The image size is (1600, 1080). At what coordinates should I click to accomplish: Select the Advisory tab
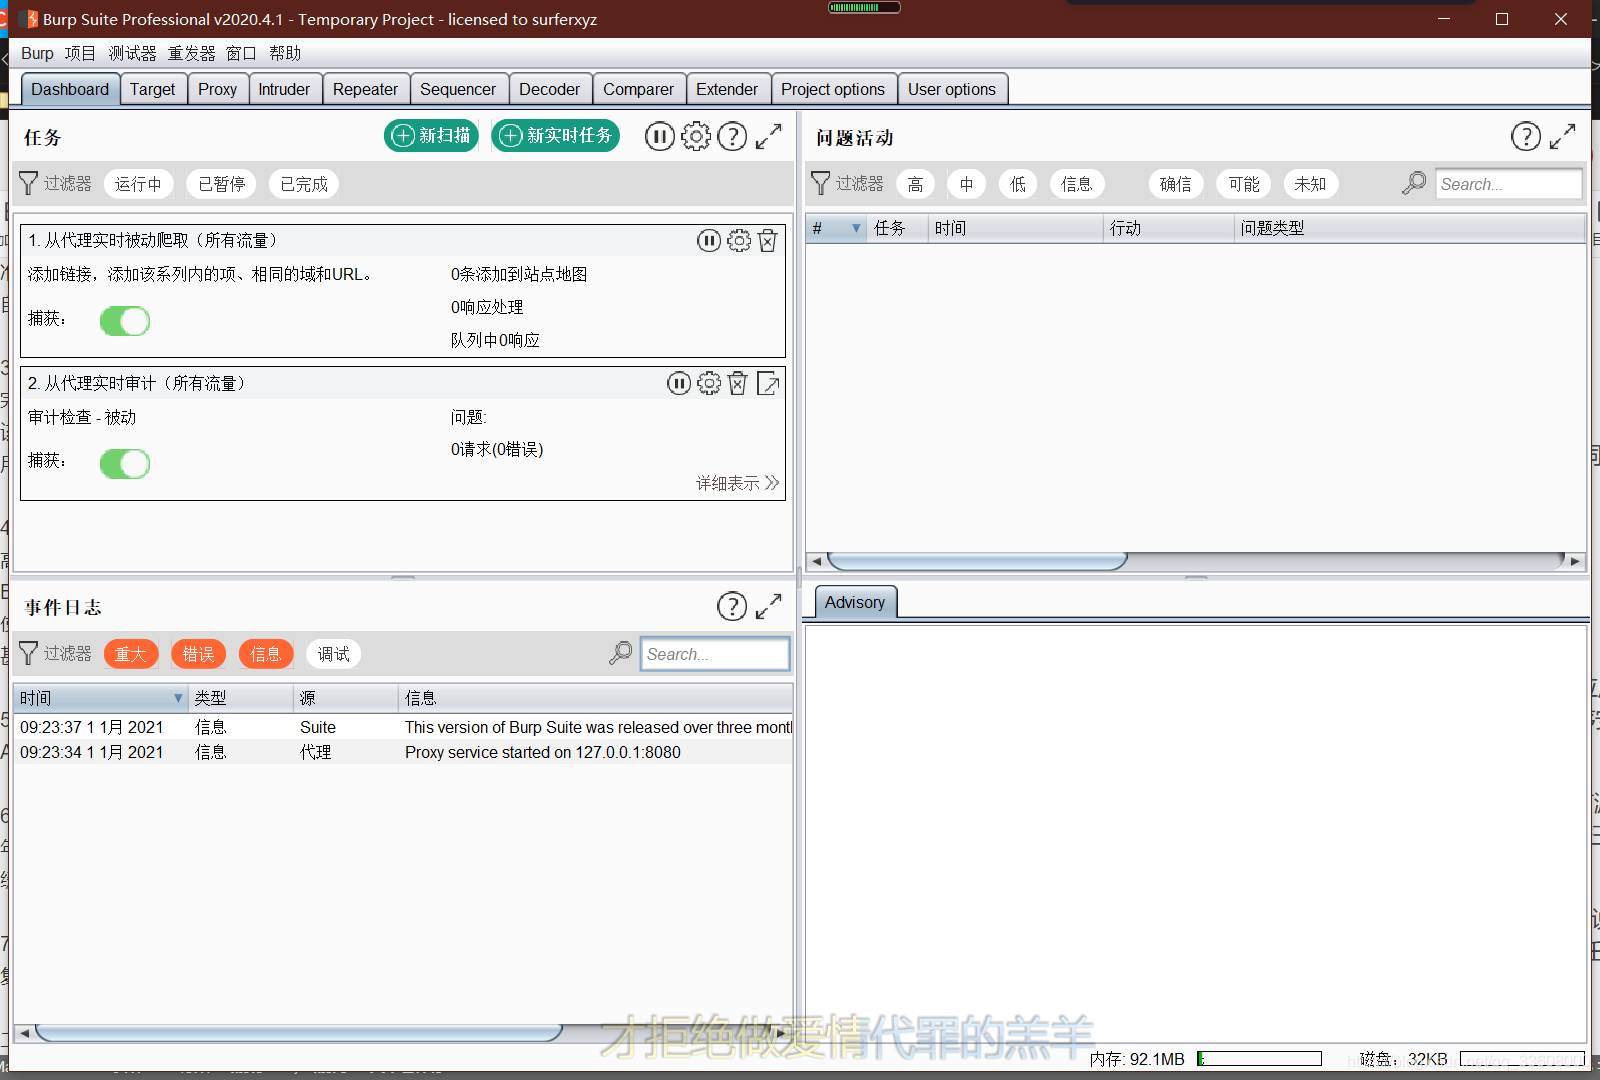[x=855, y=602]
